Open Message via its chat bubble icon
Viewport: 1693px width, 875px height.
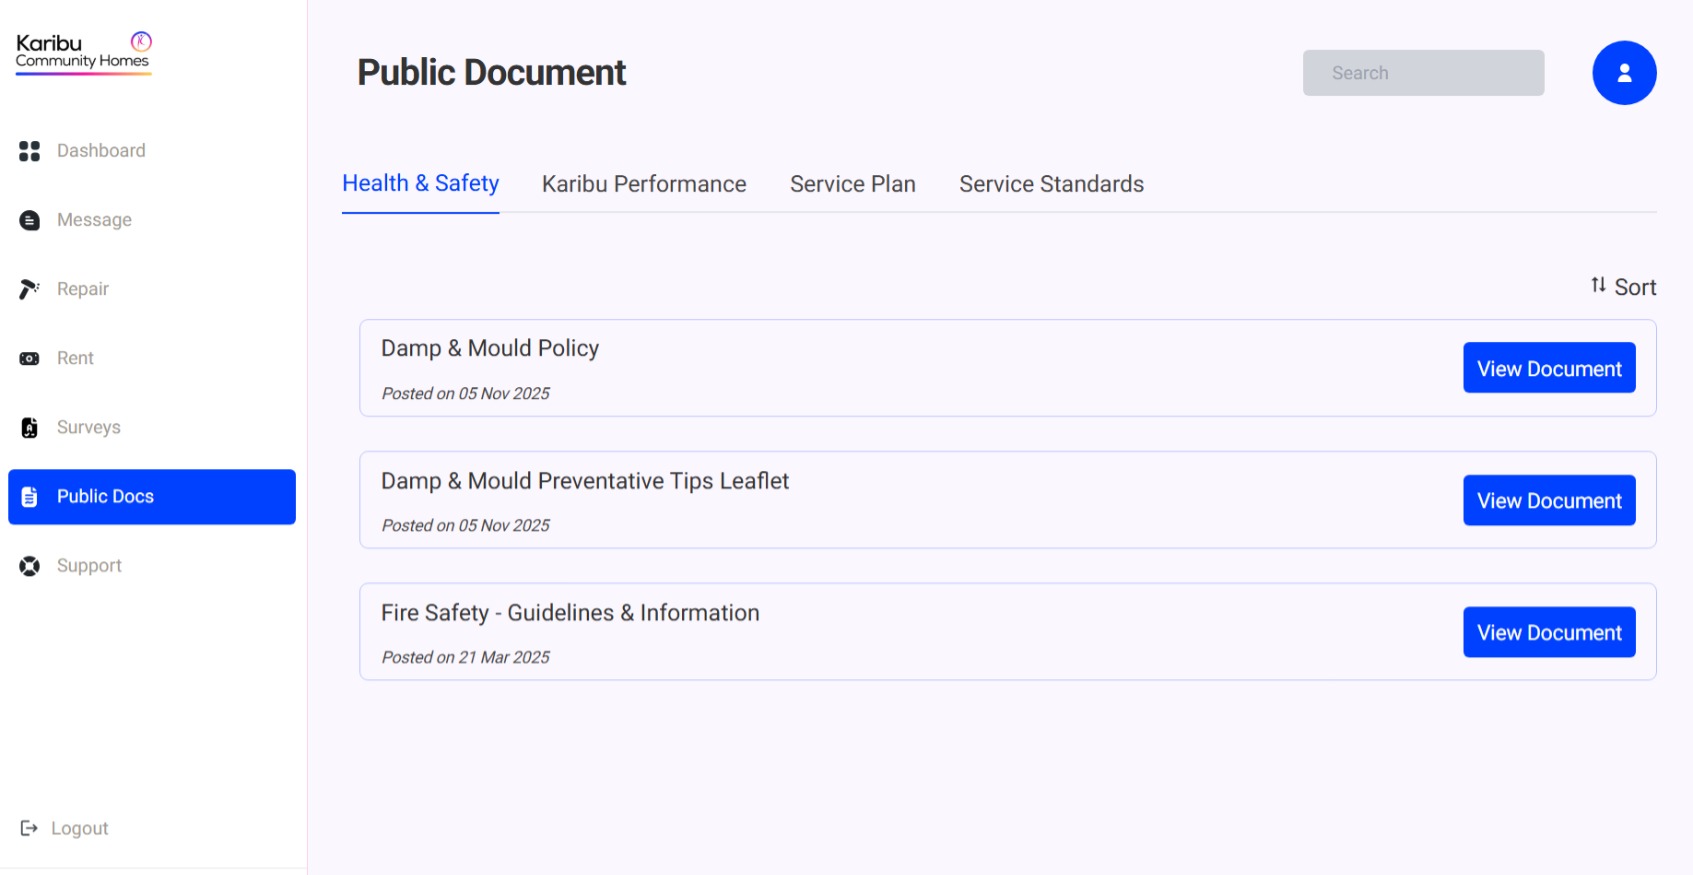pyautogui.click(x=30, y=220)
